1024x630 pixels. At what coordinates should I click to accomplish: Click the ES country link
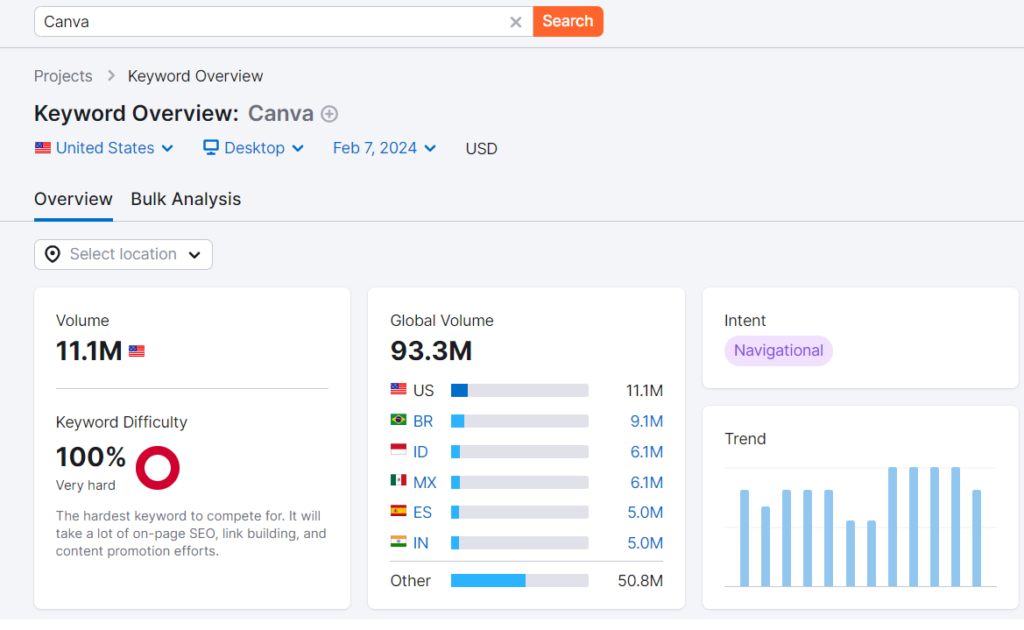tap(423, 512)
